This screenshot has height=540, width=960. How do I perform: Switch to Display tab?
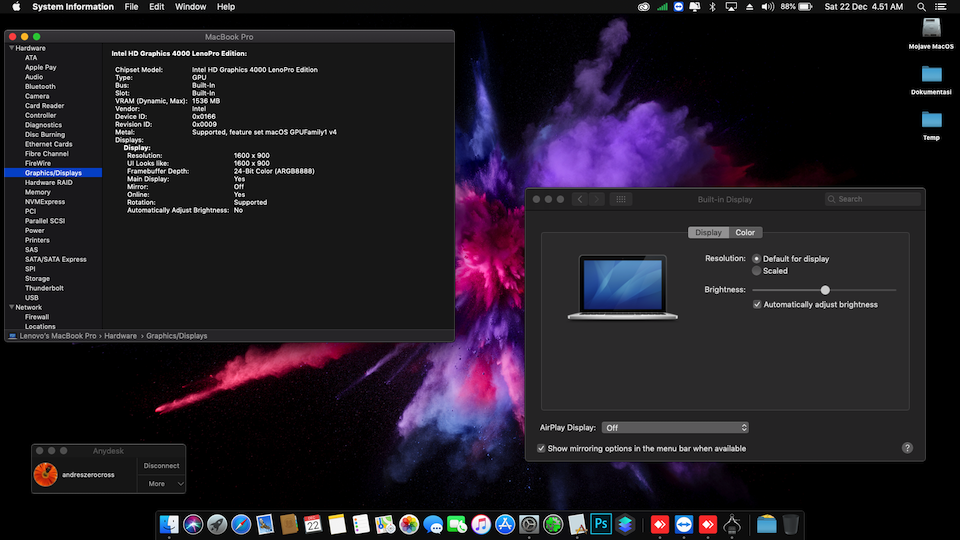point(708,233)
